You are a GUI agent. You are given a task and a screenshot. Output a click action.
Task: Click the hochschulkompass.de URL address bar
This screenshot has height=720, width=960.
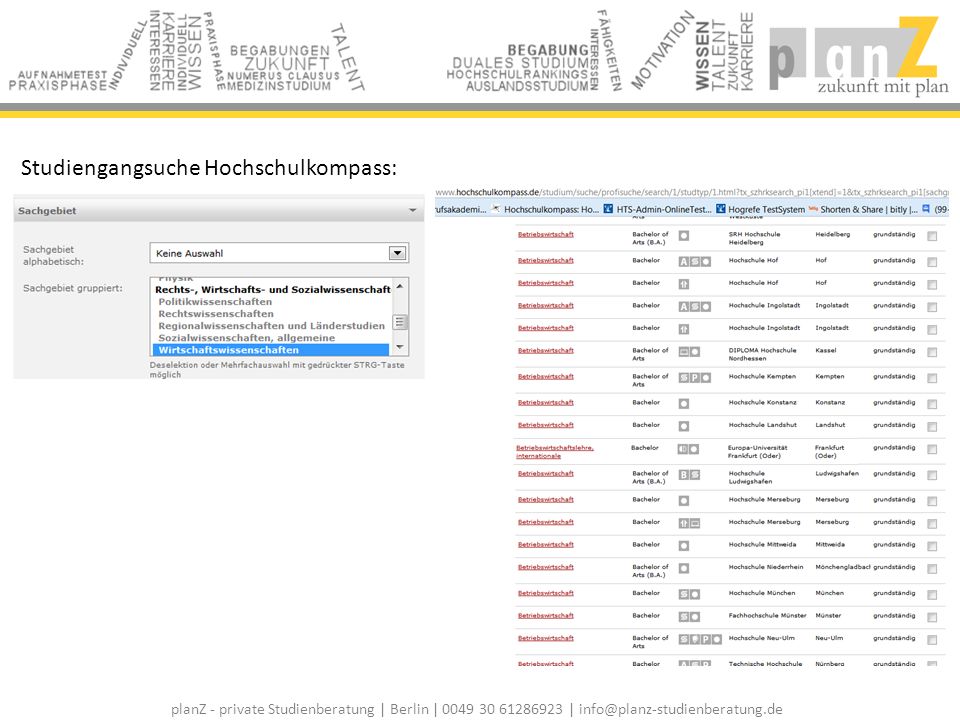(692, 192)
